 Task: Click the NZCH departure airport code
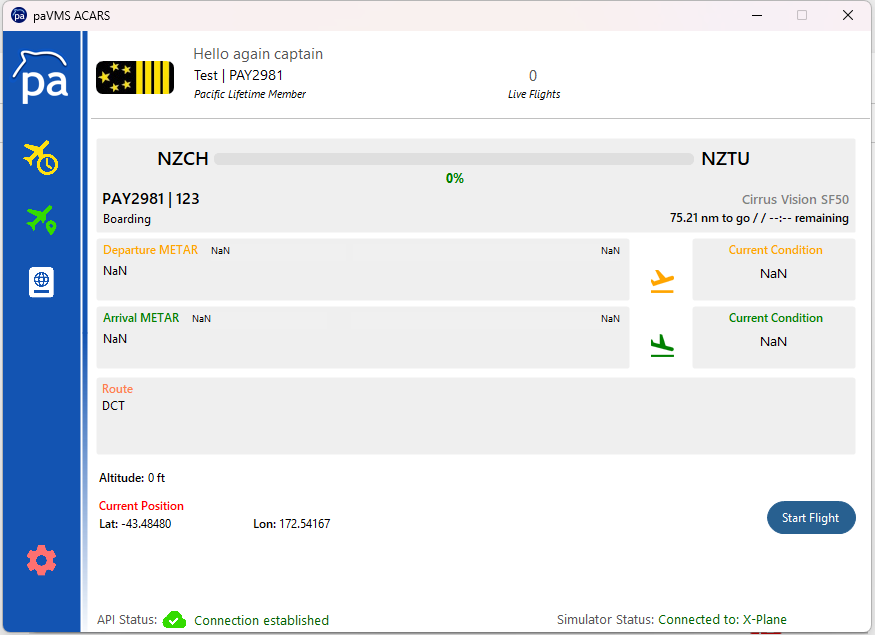[x=183, y=159]
